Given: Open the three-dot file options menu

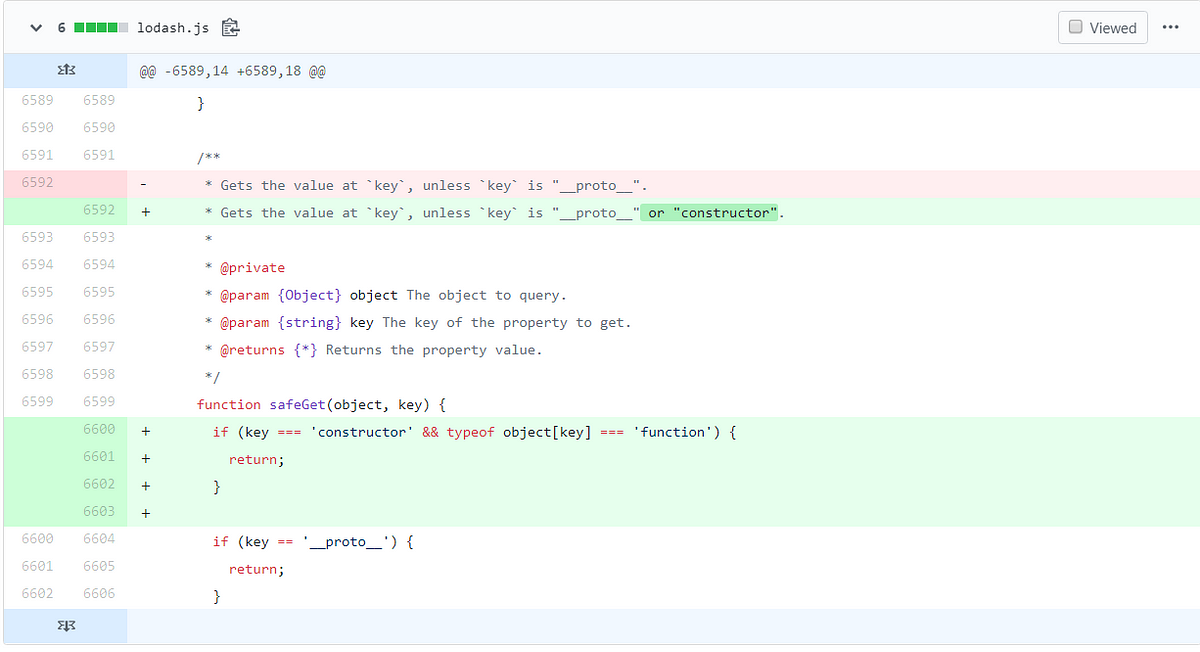Looking at the screenshot, I should [x=1171, y=27].
